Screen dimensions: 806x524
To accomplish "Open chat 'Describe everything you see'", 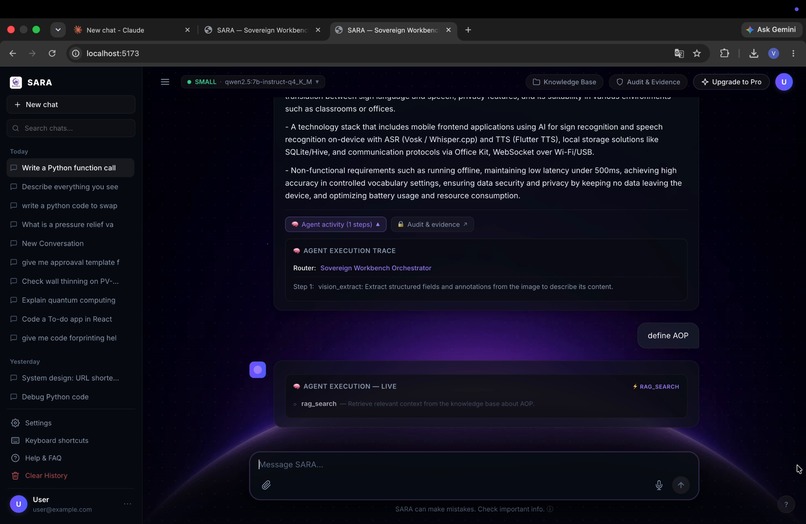I will [x=70, y=187].
